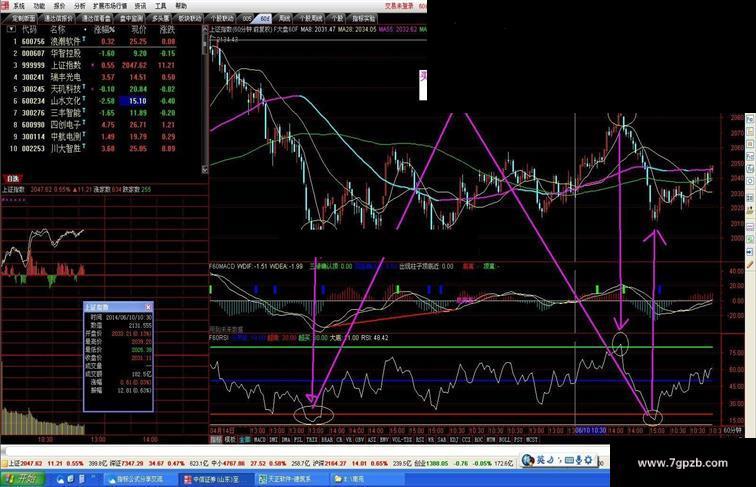Choose the RSI indicator in bottom bar
Viewport: 756px width, 487px height.
[x=419, y=440]
